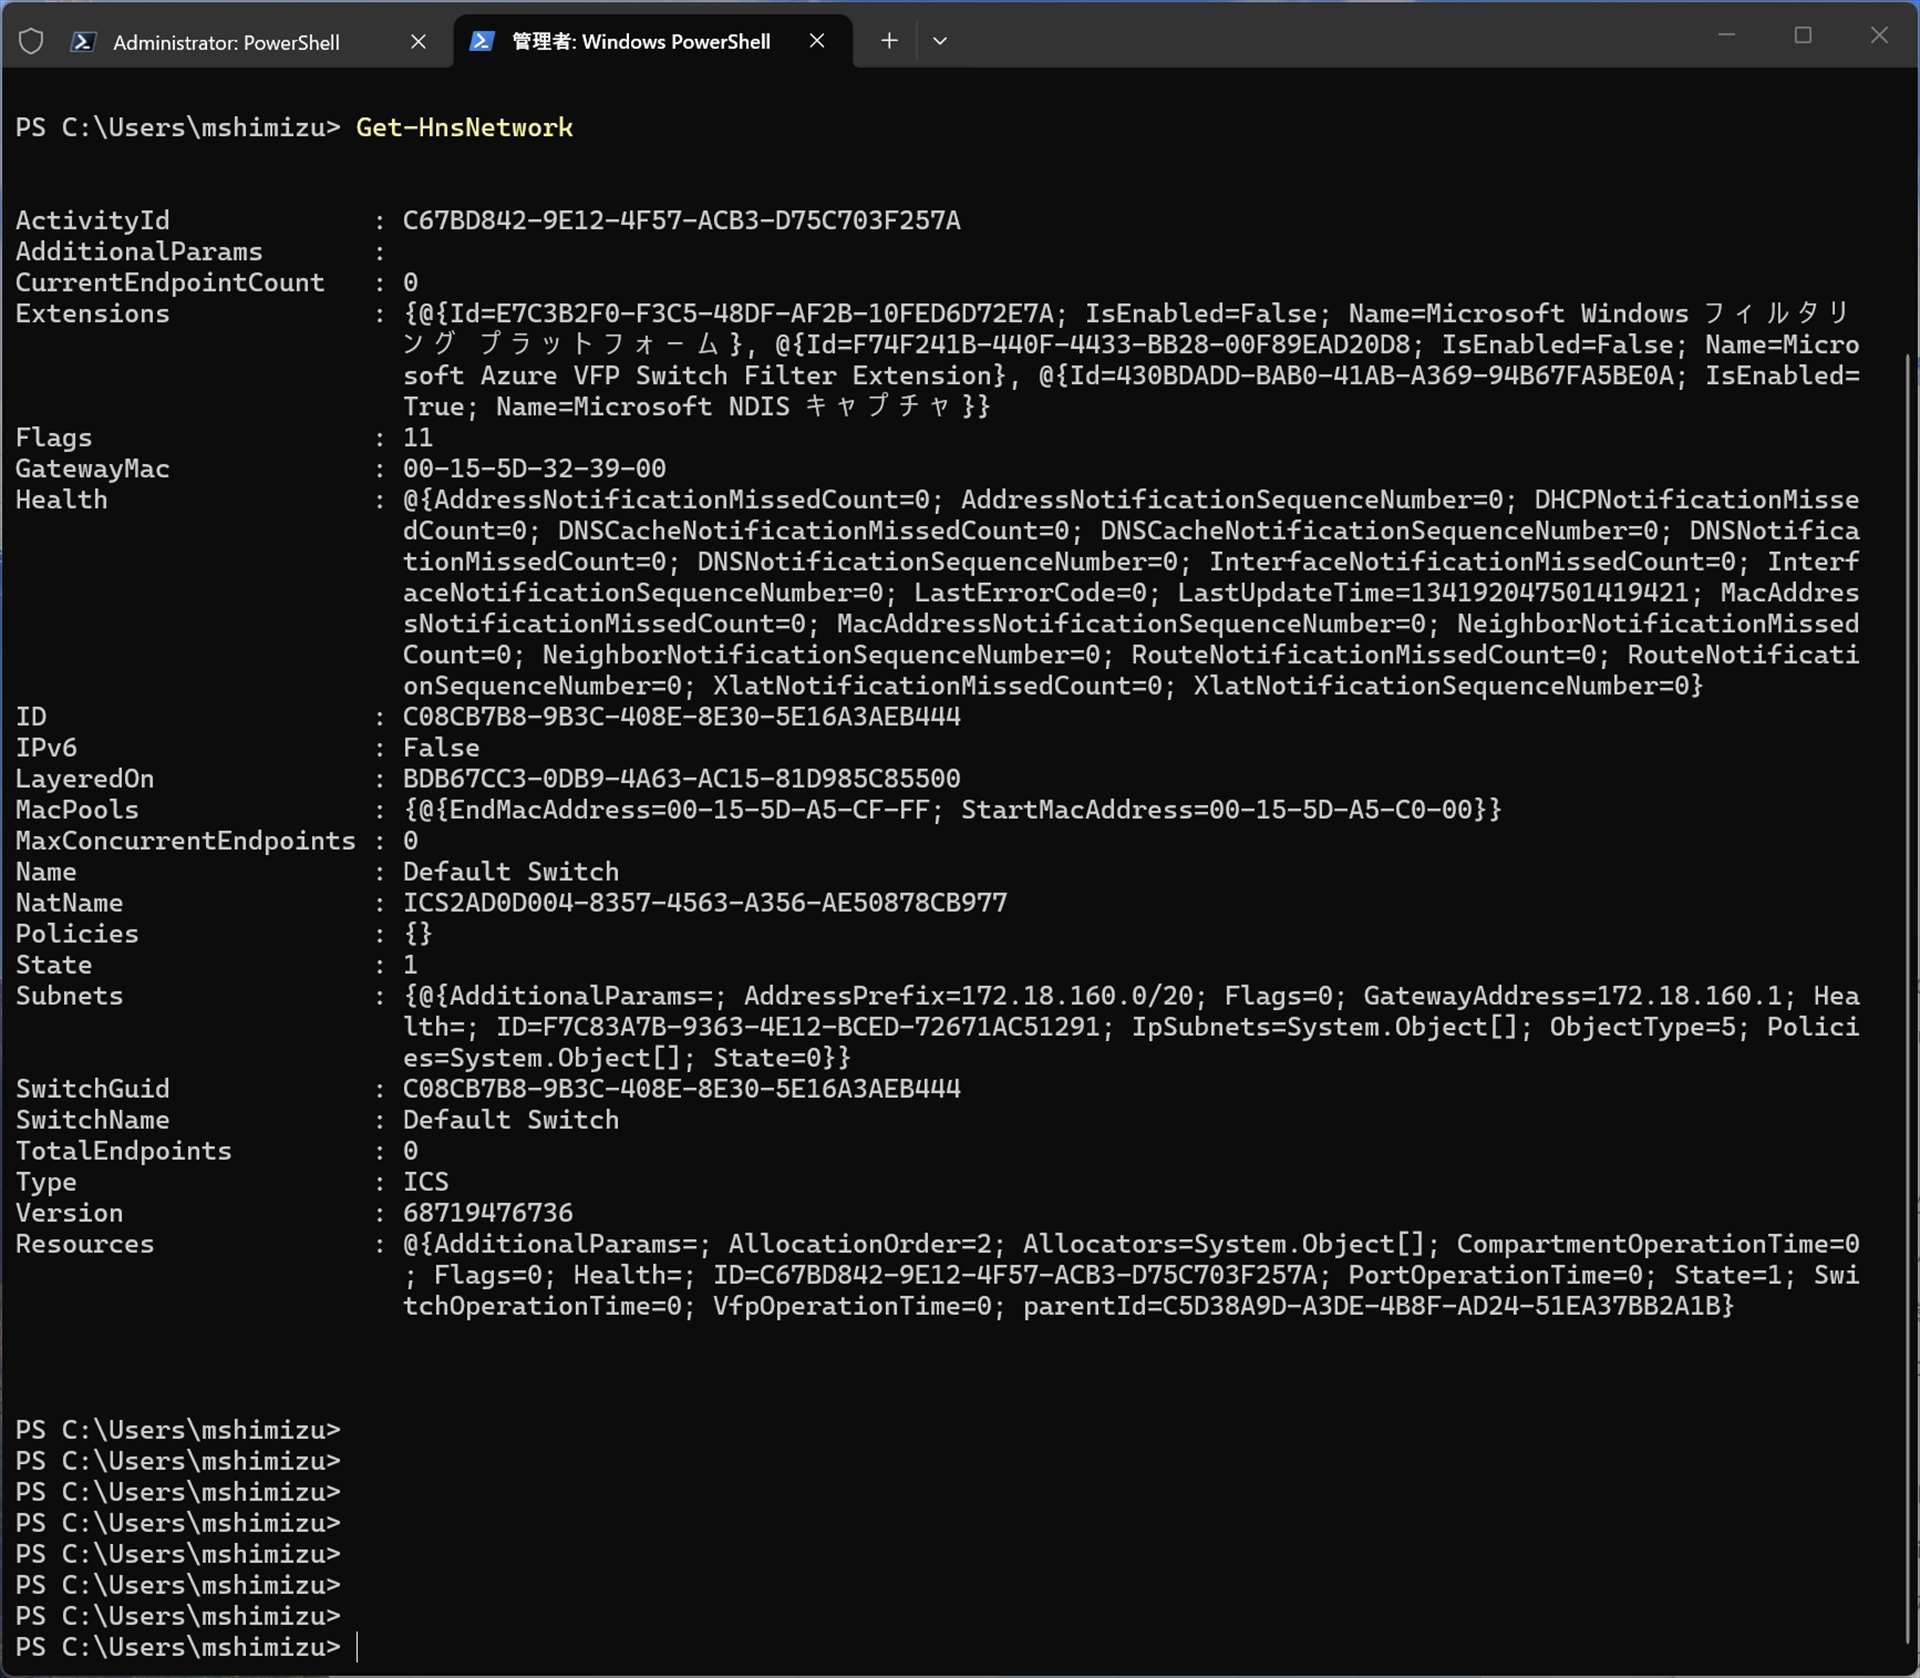
Task: Click the Get-HnsNetwork command text
Action: pyautogui.click(x=464, y=128)
